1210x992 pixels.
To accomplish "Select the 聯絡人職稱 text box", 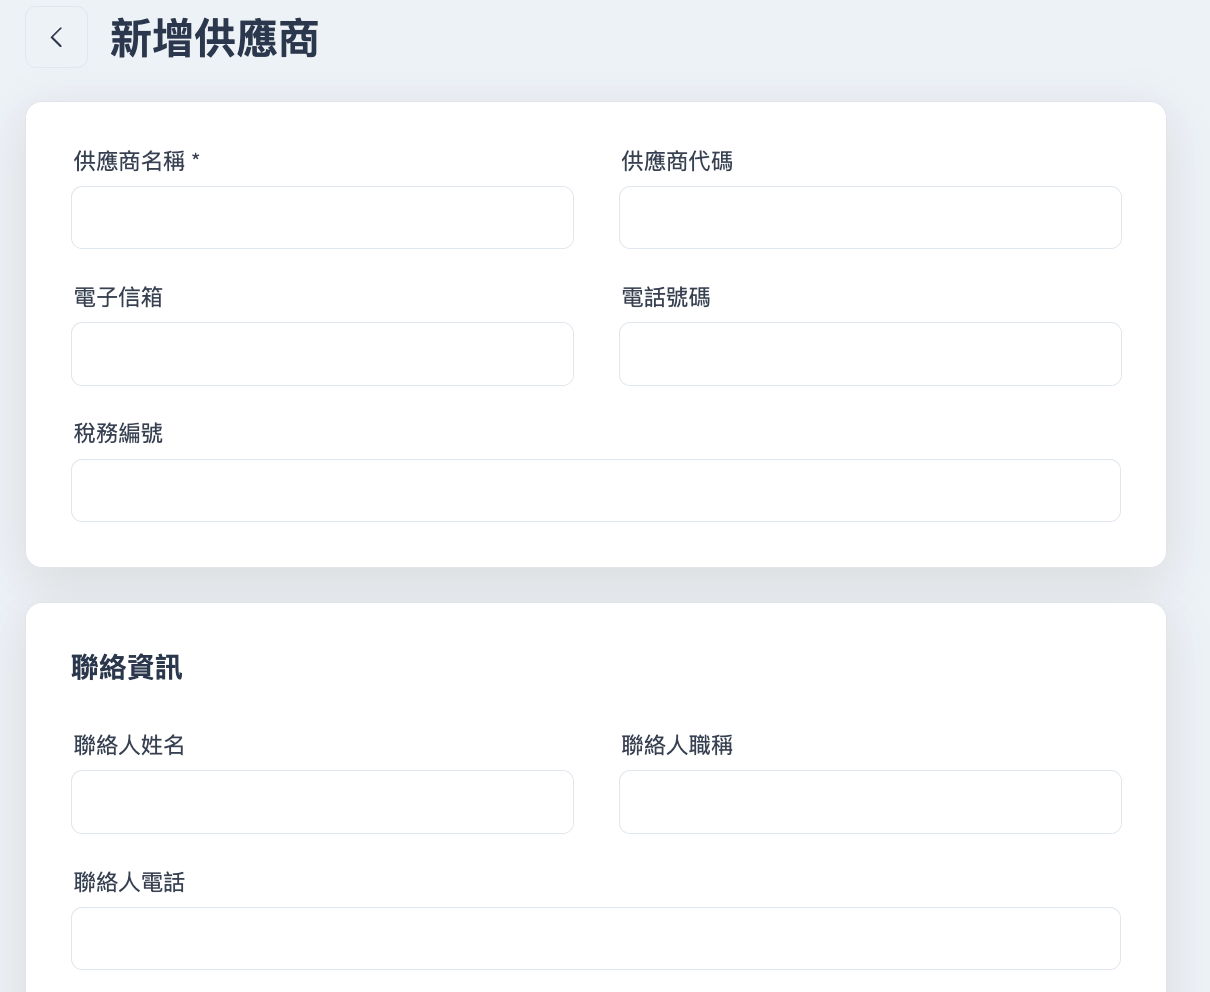I will [870, 802].
